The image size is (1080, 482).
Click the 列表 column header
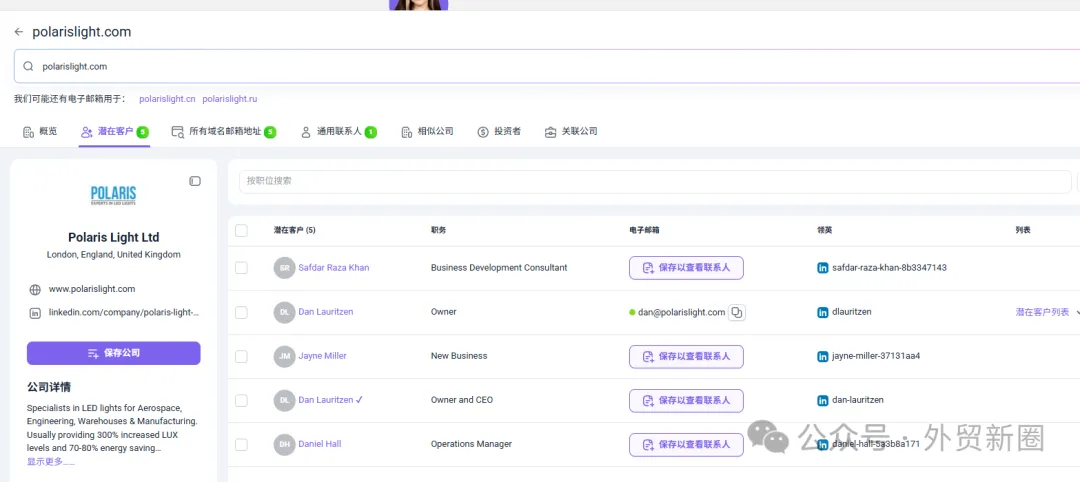click(1023, 231)
